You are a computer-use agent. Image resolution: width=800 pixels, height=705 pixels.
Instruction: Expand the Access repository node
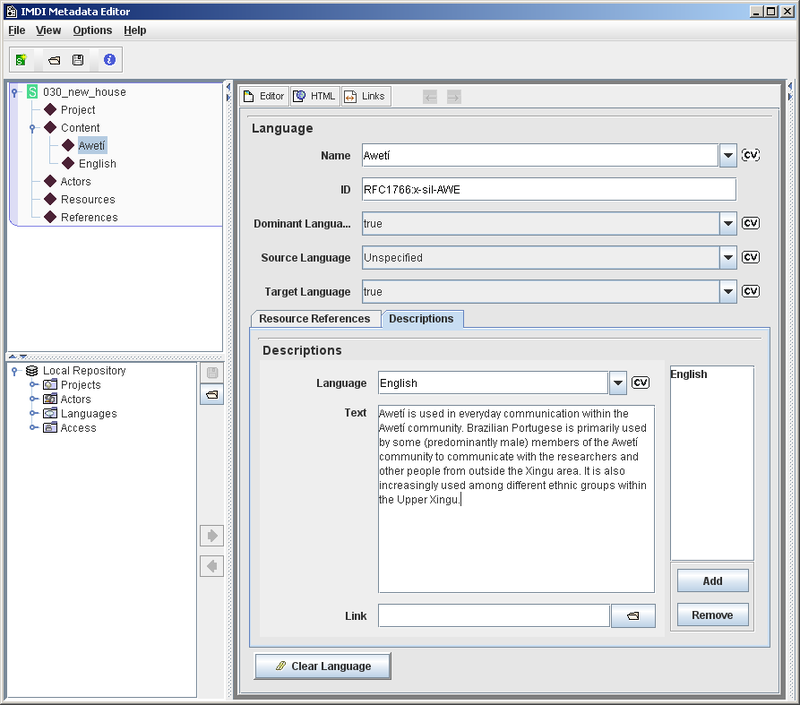tap(33, 427)
